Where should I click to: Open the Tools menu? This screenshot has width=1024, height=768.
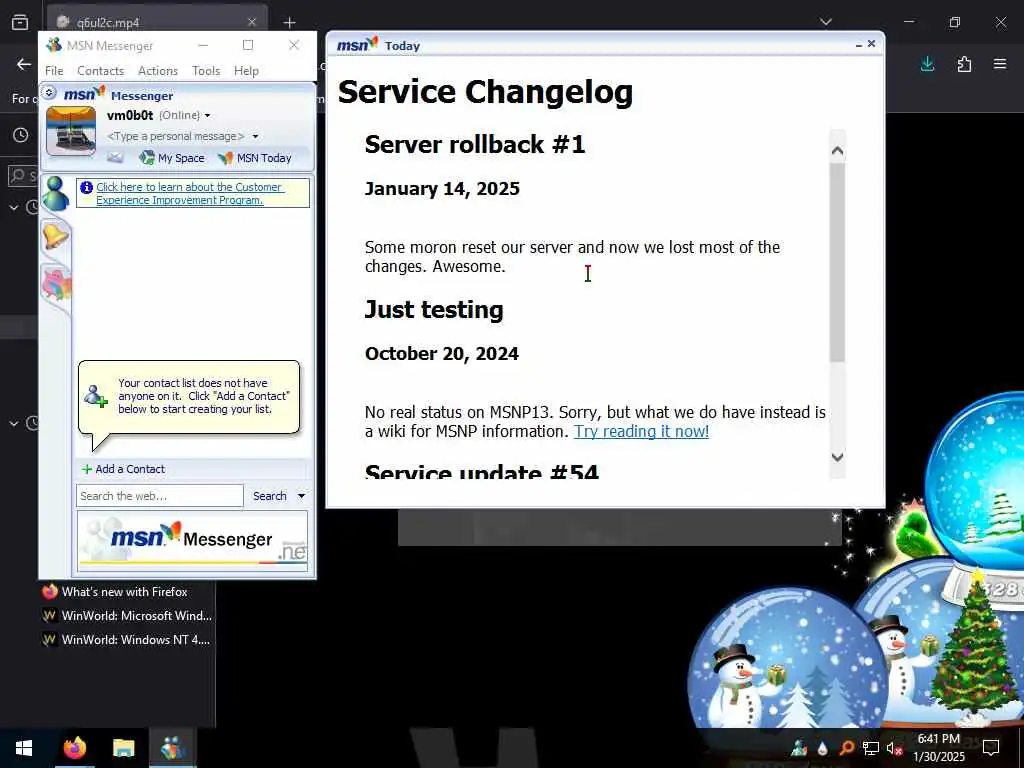pos(206,71)
